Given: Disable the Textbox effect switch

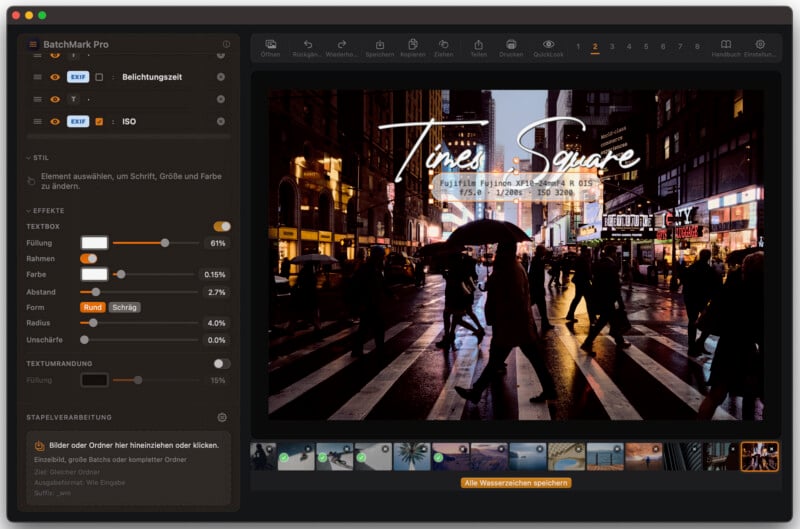Looking at the screenshot, I should [x=222, y=226].
